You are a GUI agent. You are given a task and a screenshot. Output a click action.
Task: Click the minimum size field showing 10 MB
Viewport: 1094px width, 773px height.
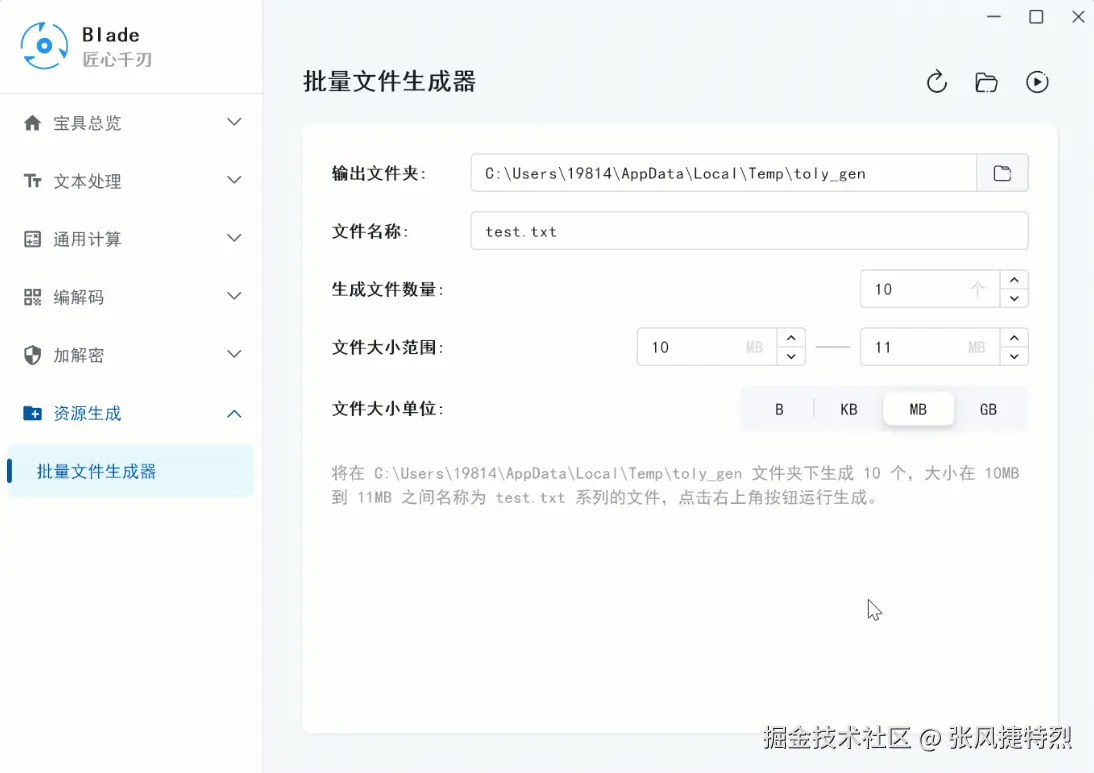click(707, 347)
